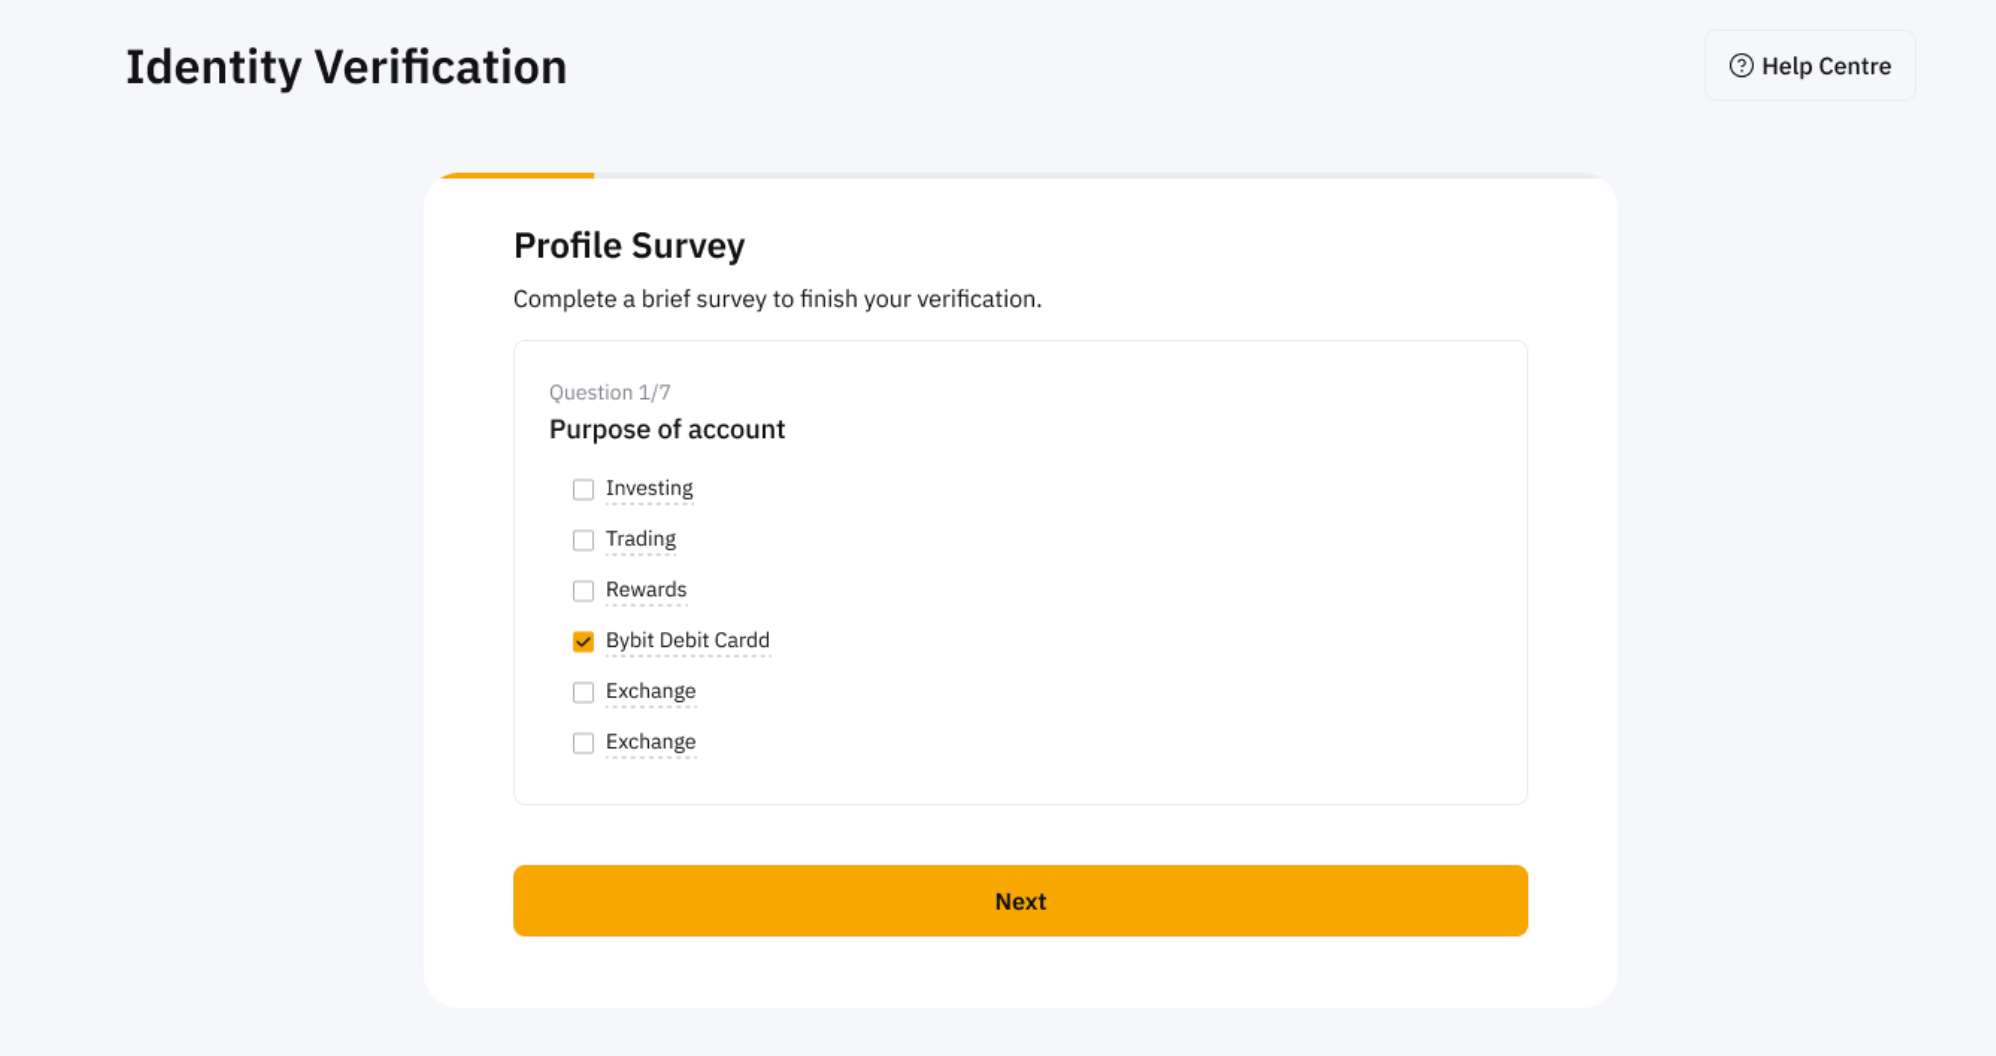Select the Trading checkbox
The width and height of the screenshot is (1996, 1056).
click(x=583, y=540)
